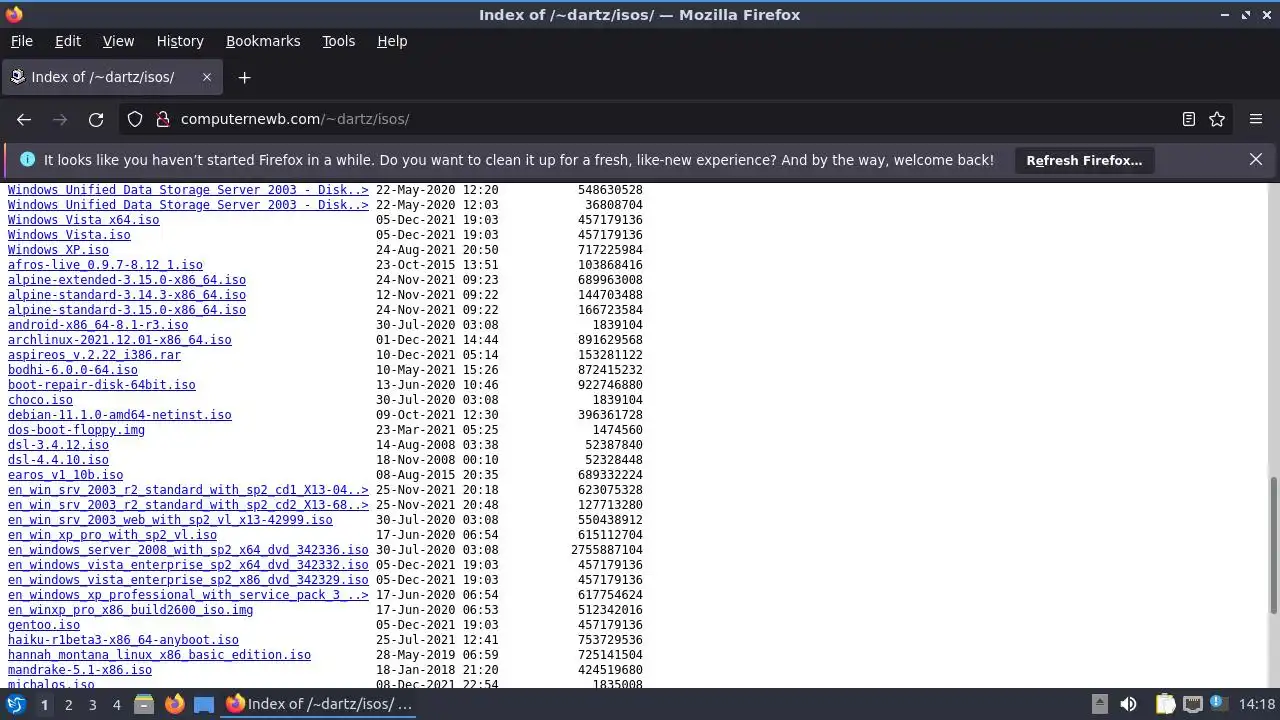
Task: Launch the file manager from taskbar
Action: pos(144,704)
